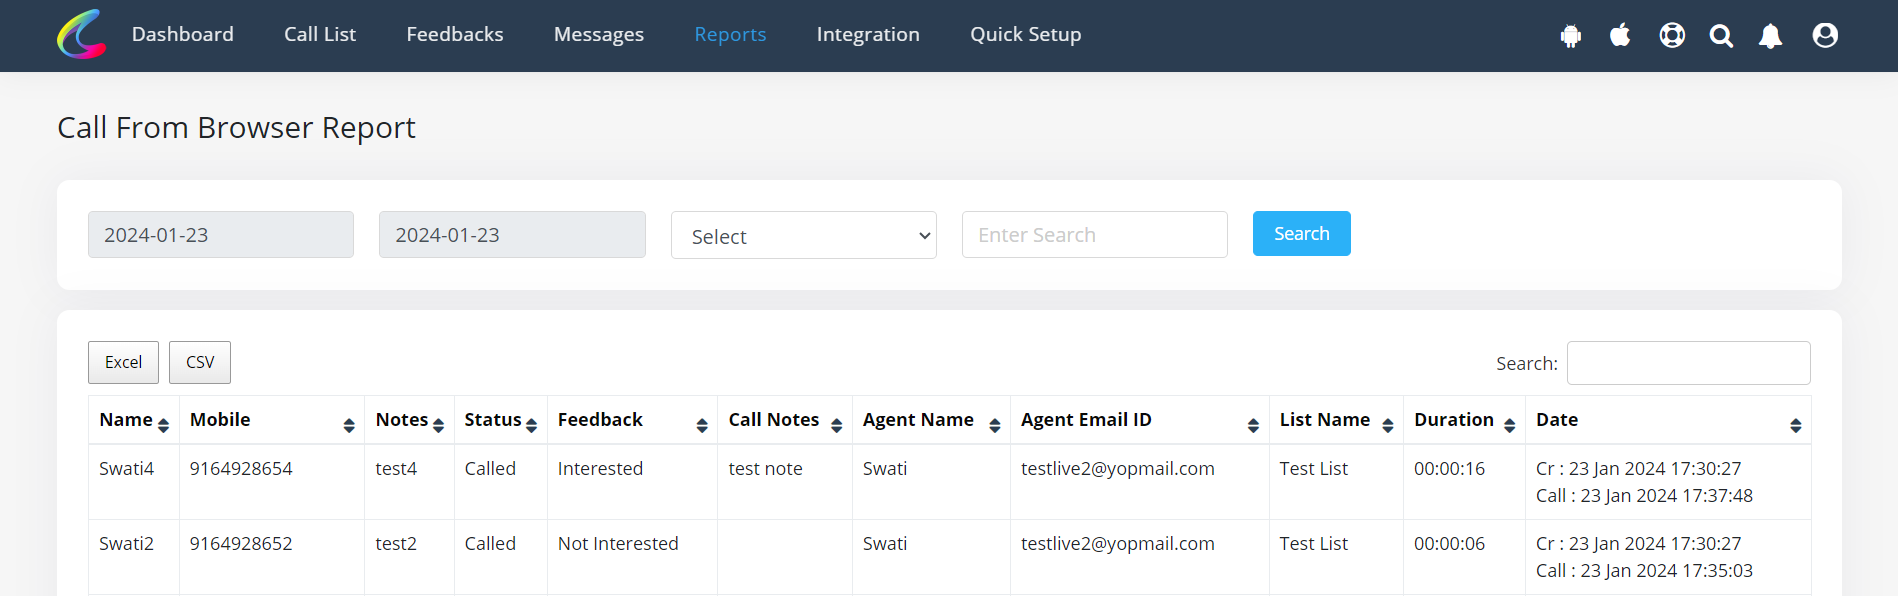
Task: Go to the Dashboard menu
Action: [183, 34]
